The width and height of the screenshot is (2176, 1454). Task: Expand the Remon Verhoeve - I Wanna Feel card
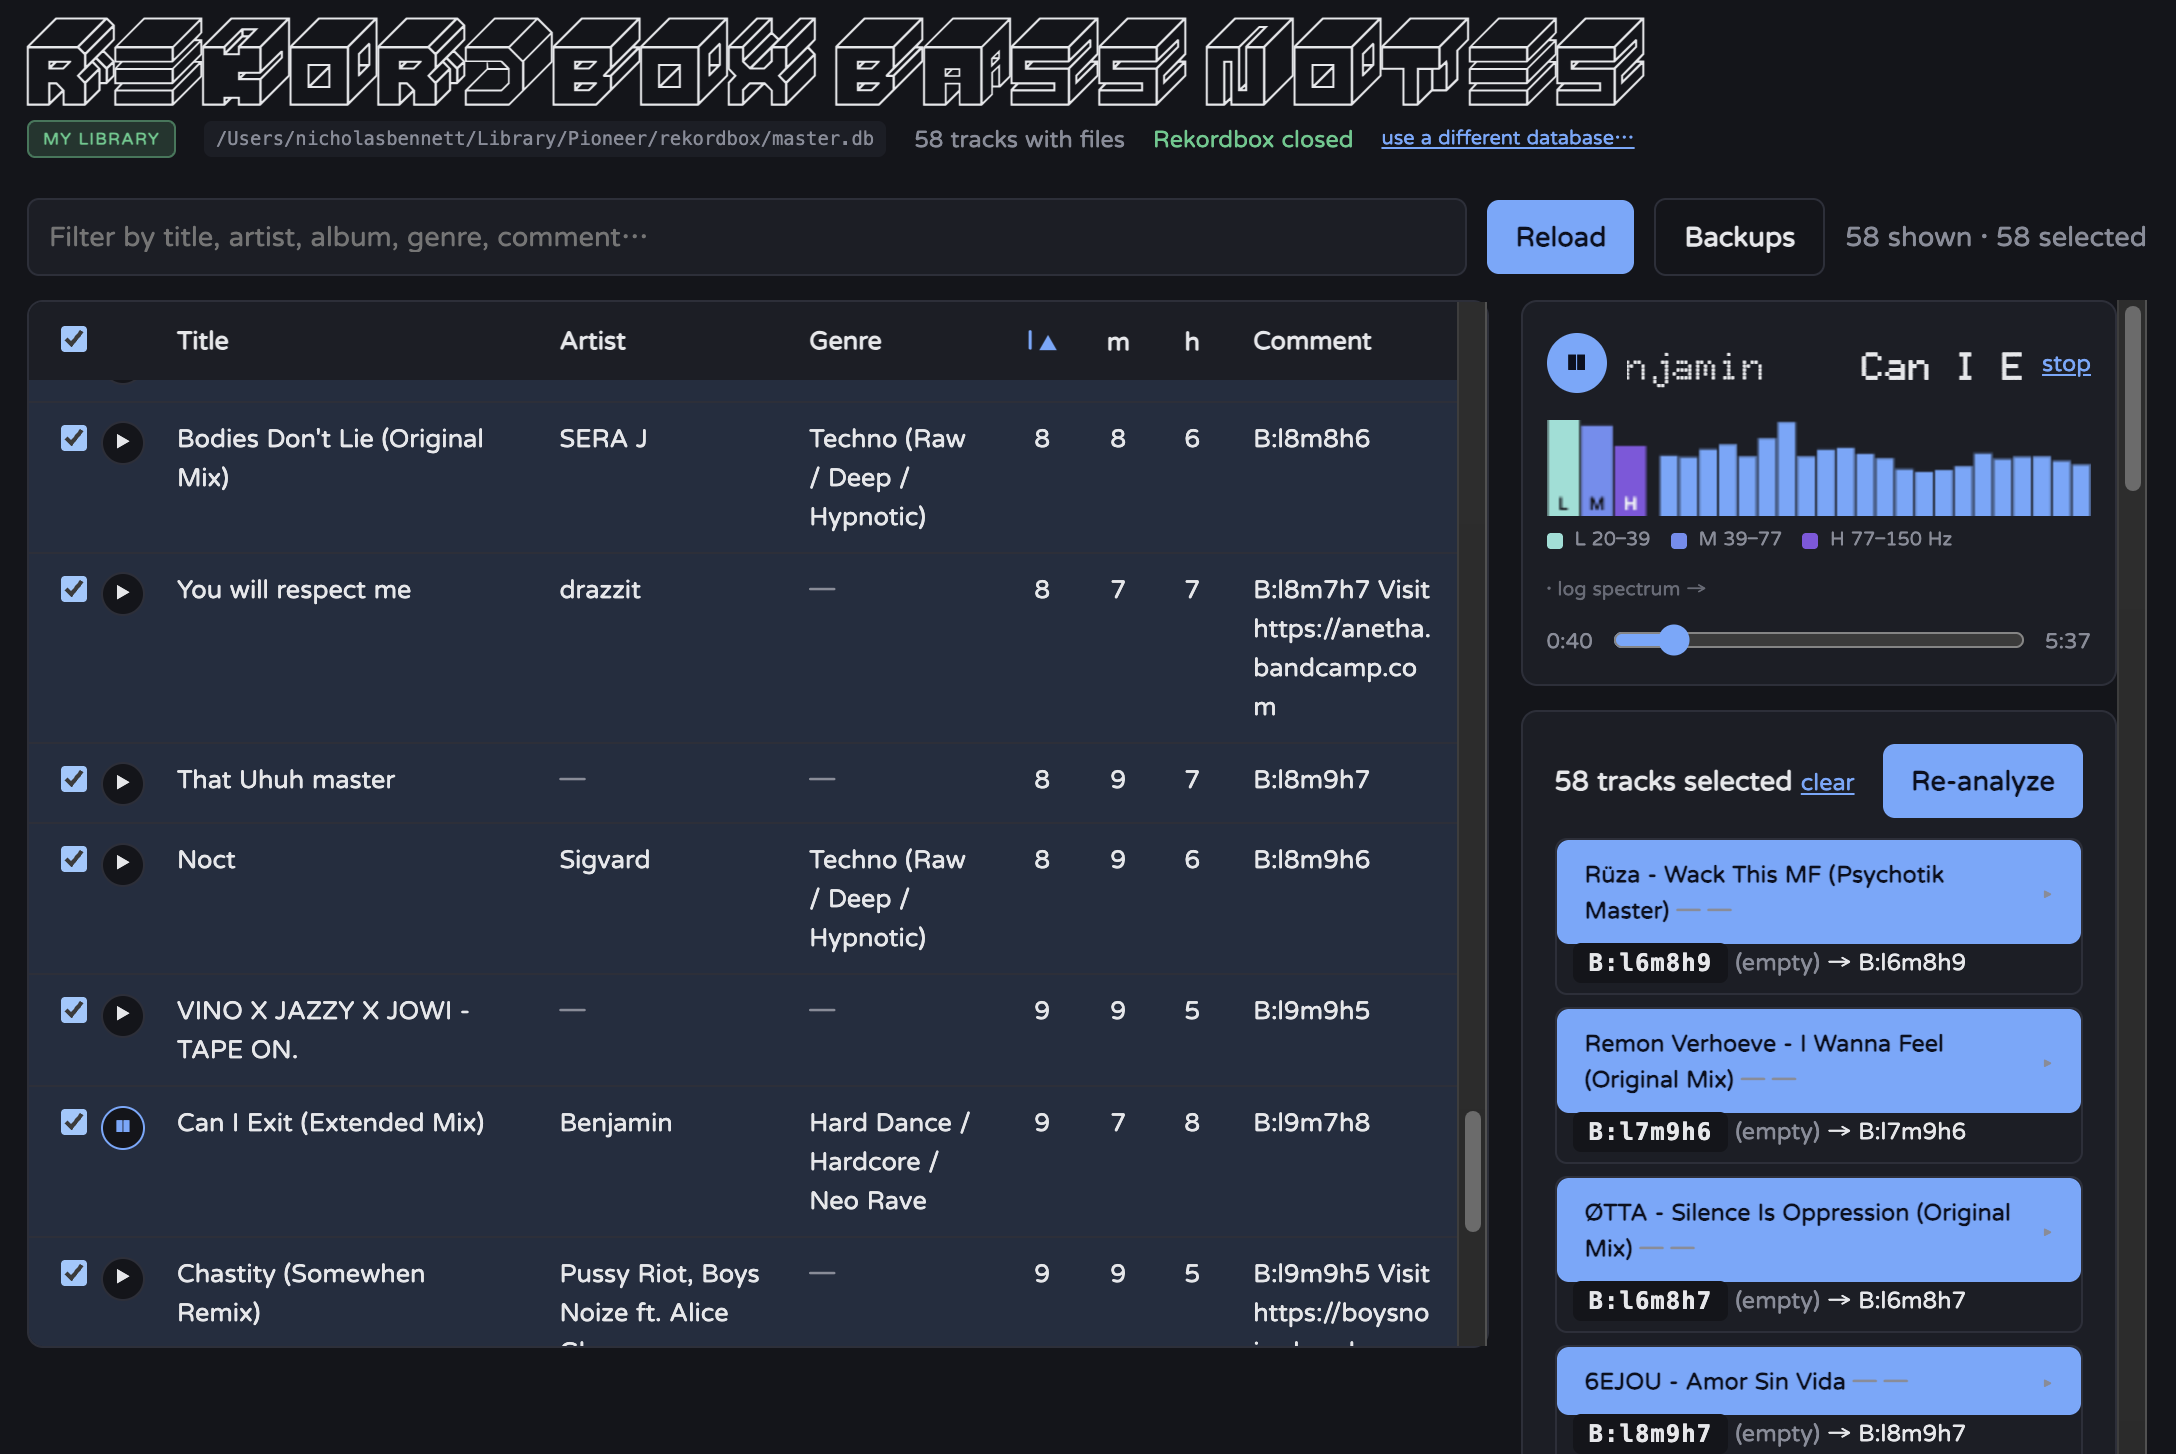tap(1818, 1061)
